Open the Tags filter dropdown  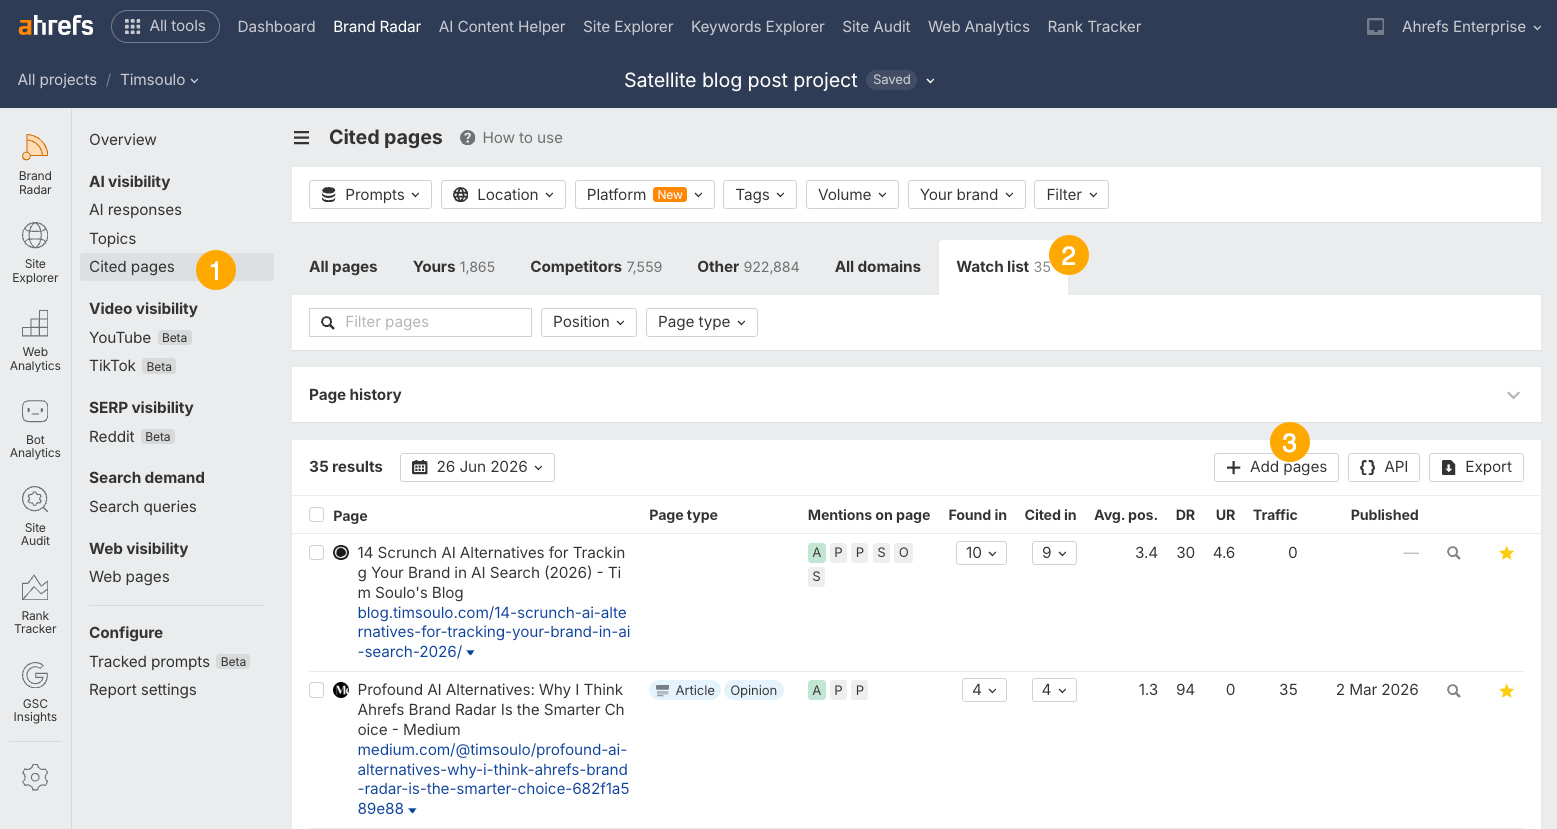tap(760, 195)
